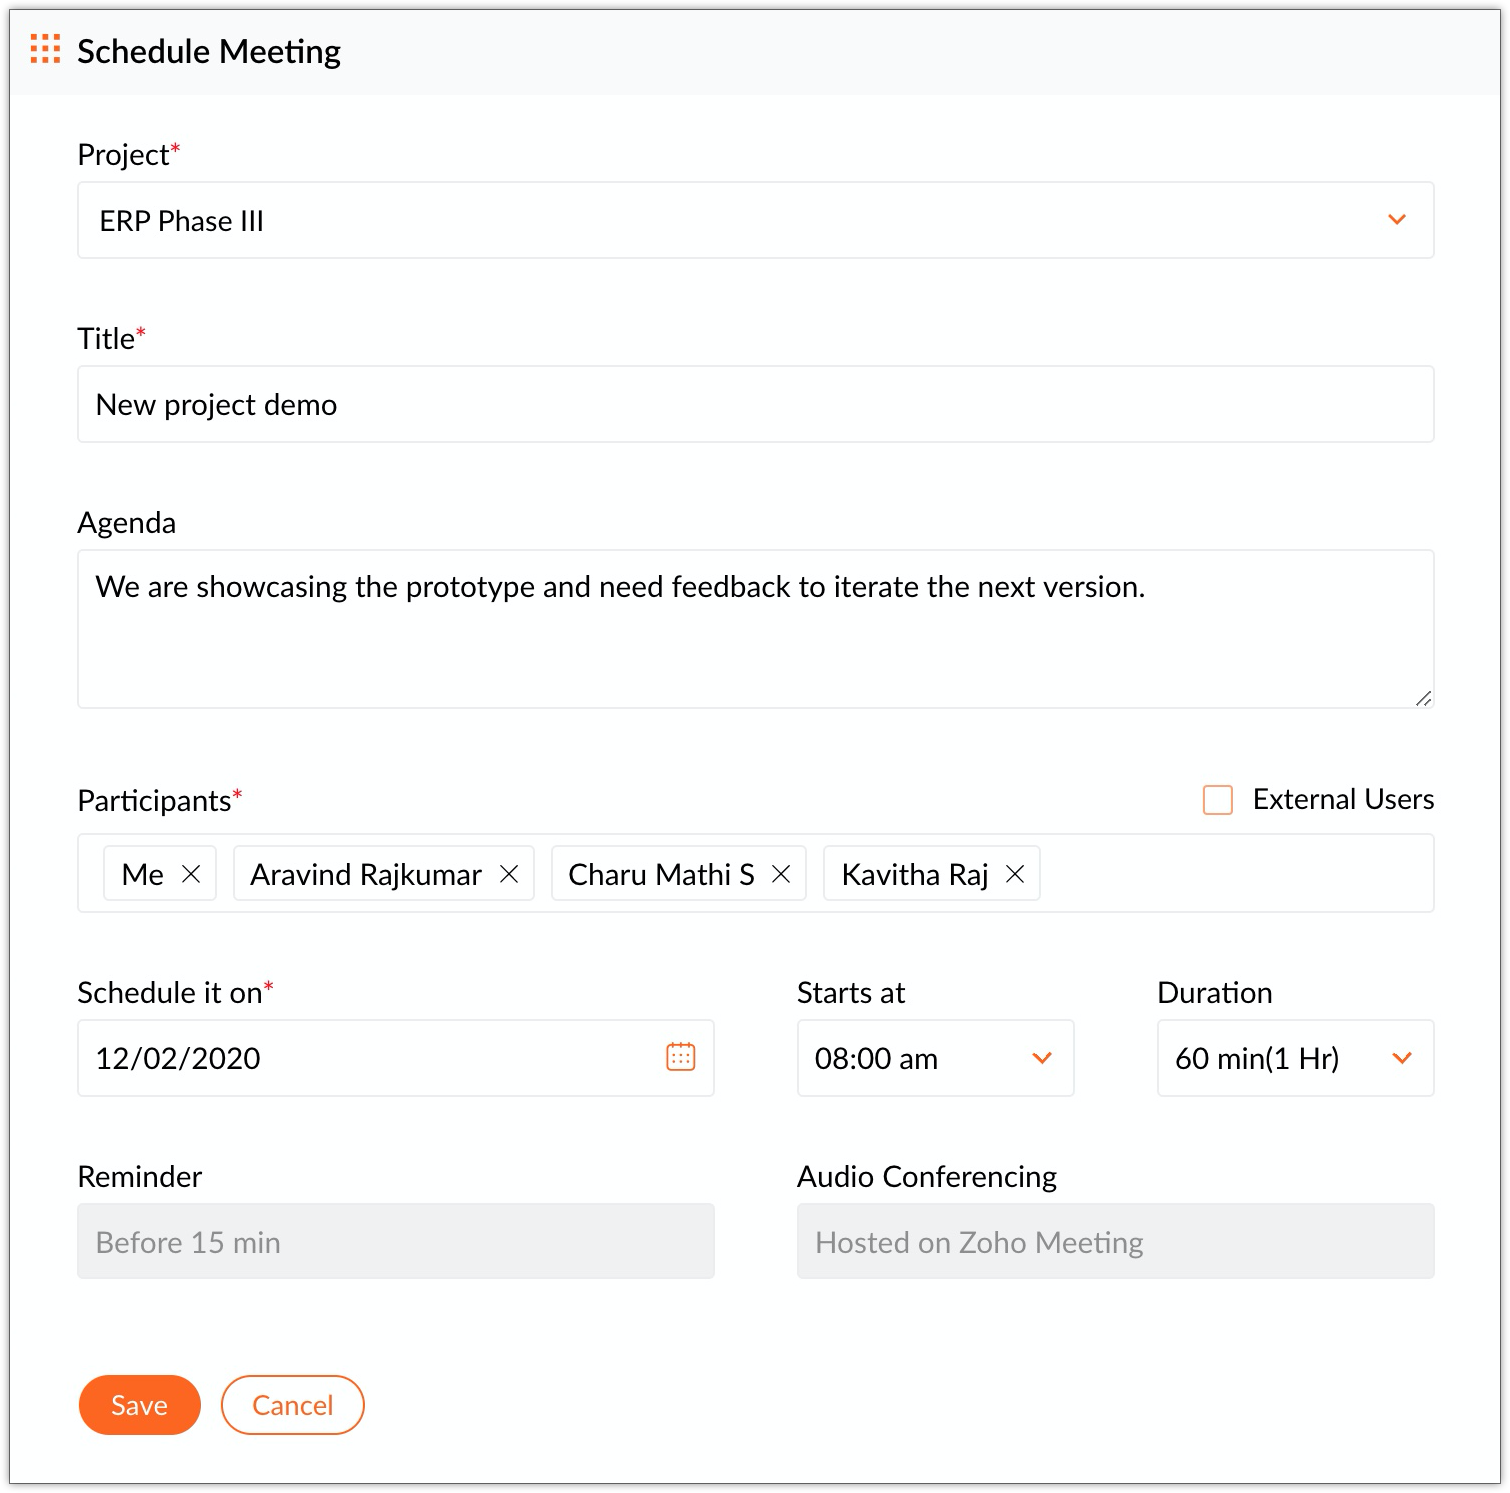The width and height of the screenshot is (1510, 1493).
Task: Open the Starts at time dropdown
Action: tap(1041, 1058)
